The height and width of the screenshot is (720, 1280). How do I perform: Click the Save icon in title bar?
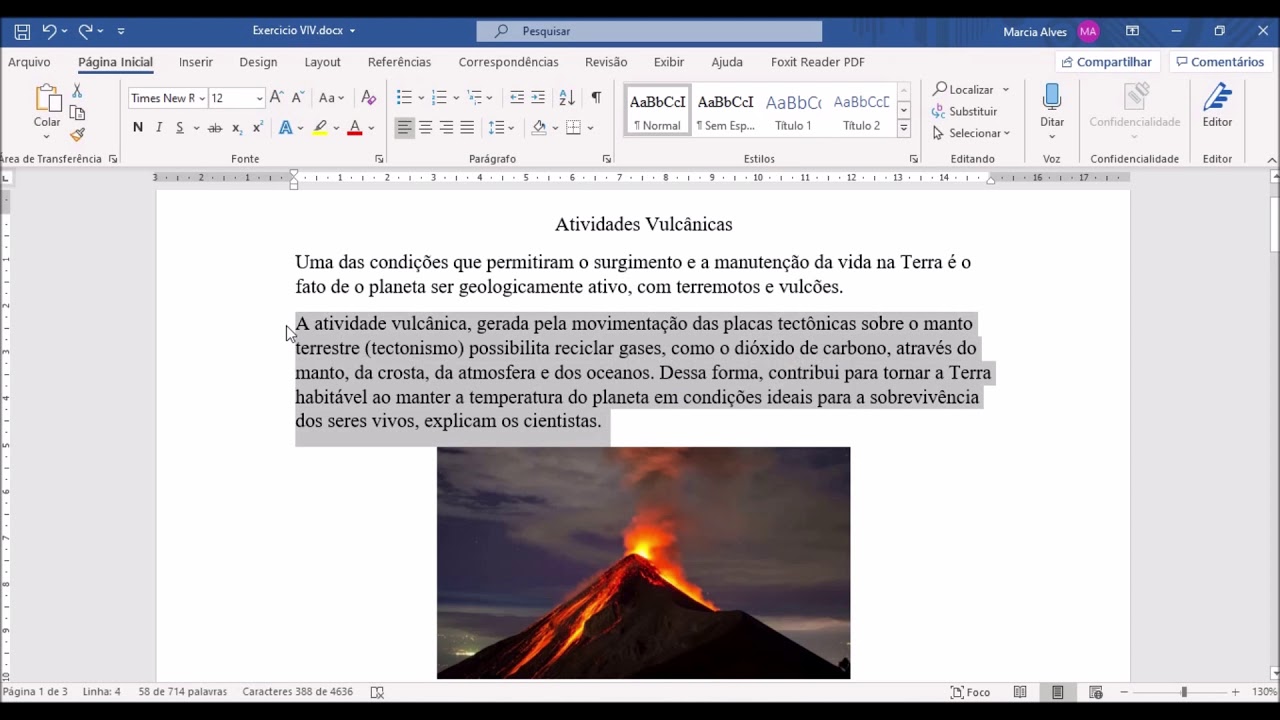[x=22, y=31]
